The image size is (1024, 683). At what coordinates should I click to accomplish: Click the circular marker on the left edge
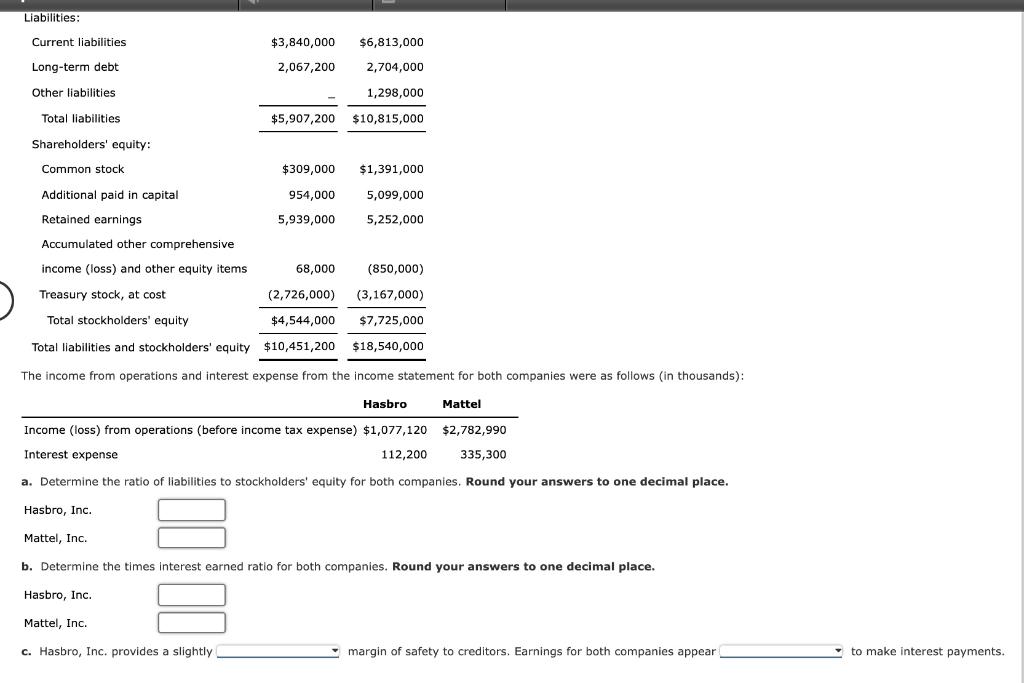click(x=2, y=300)
